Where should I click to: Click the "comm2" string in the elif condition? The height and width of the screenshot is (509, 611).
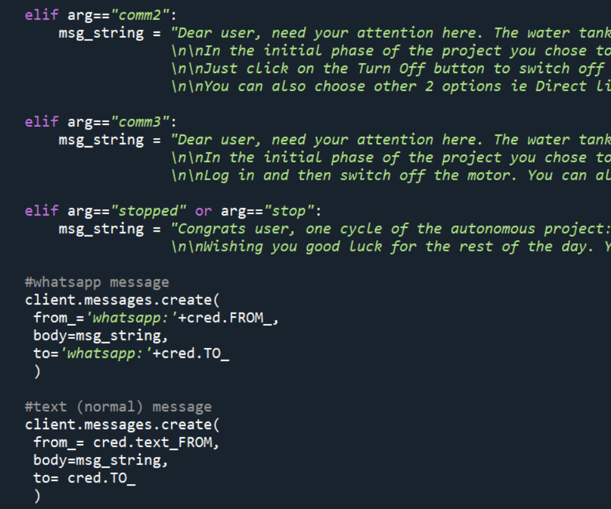point(140,15)
